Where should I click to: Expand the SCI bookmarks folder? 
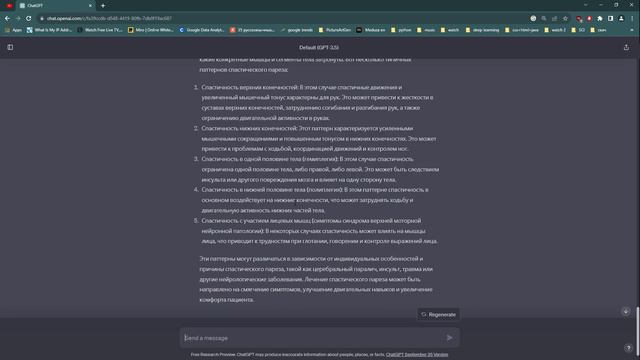point(578,30)
